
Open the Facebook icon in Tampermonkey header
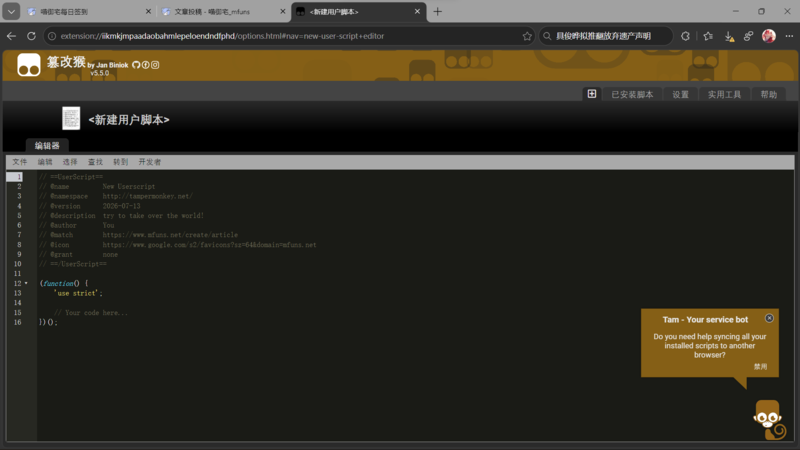[x=146, y=65]
